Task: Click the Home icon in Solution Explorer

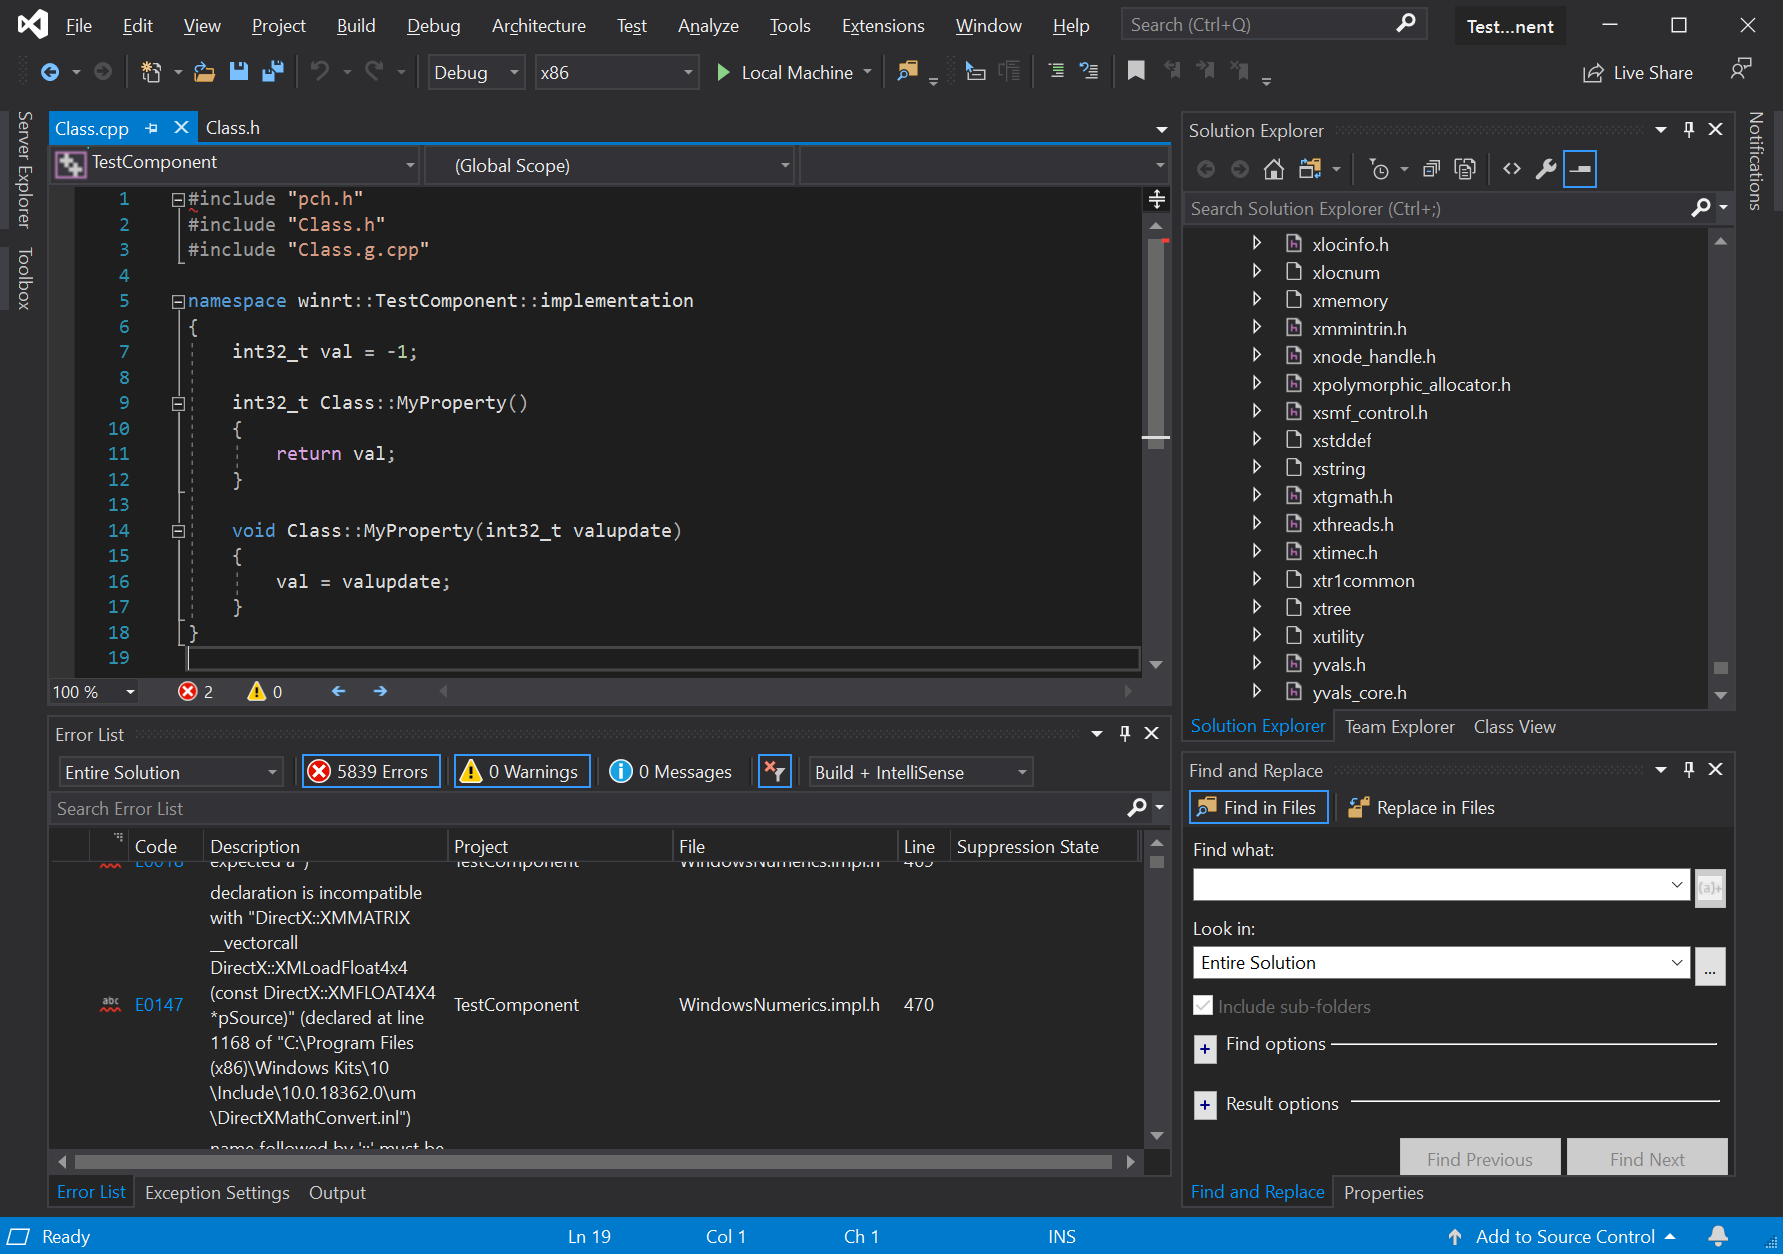Action: tap(1273, 170)
